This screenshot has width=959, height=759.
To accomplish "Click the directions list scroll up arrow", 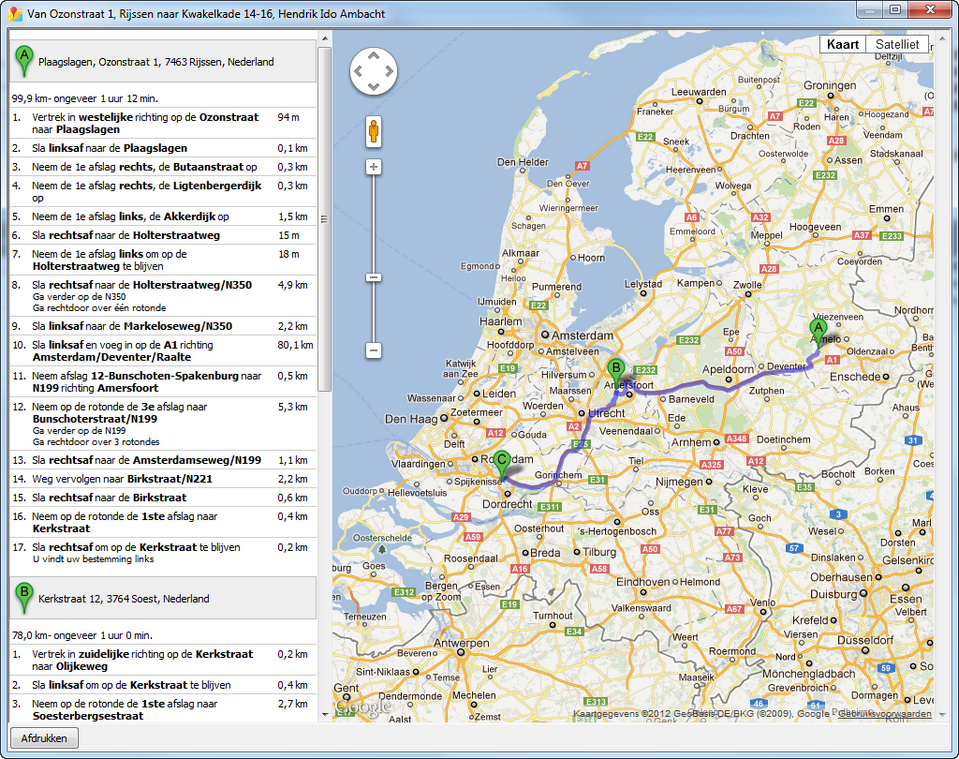I will pyautogui.click(x=325, y=39).
